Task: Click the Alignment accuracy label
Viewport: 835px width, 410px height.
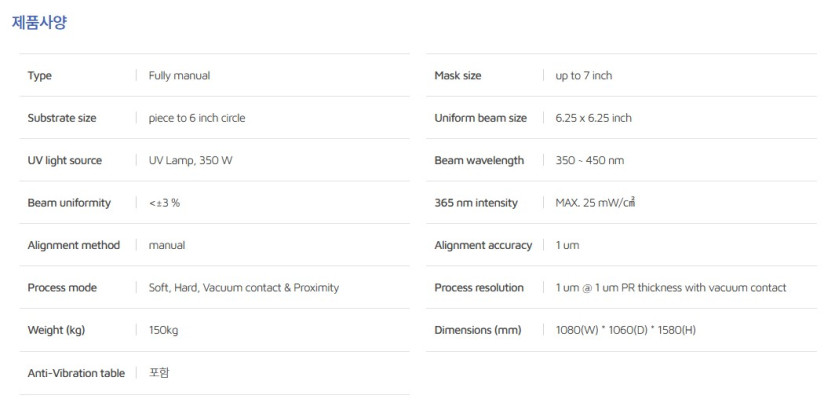Action: (x=483, y=245)
